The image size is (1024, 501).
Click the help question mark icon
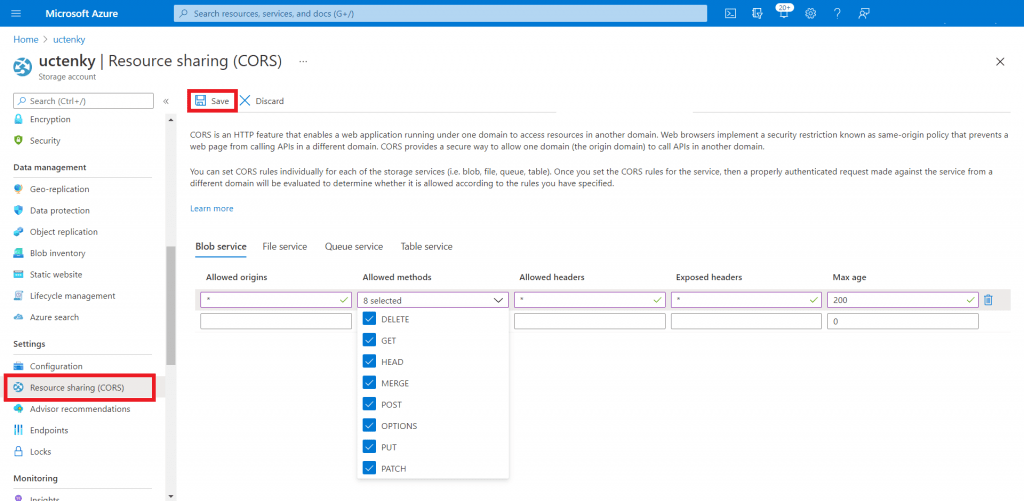[x=837, y=13]
